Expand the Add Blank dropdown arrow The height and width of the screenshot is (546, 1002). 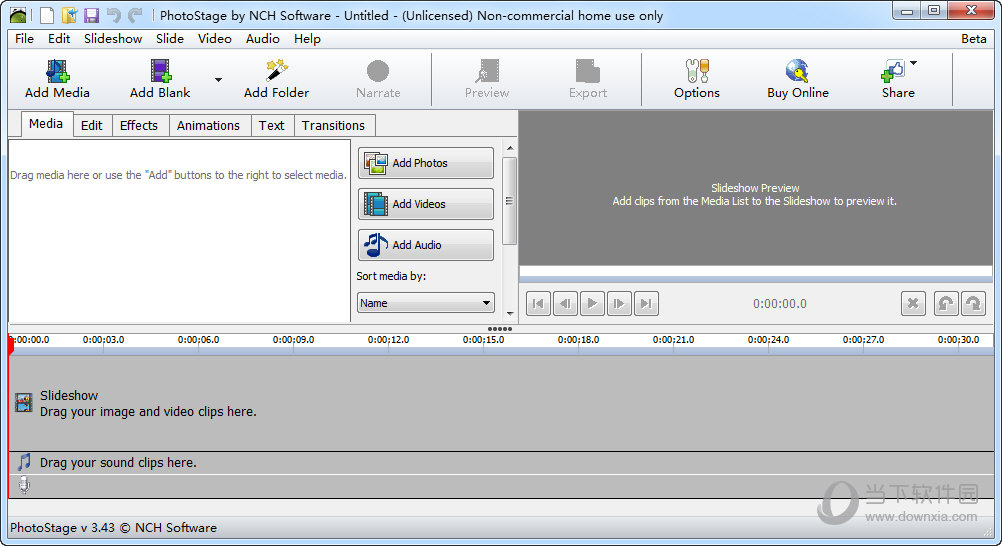(218, 80)
